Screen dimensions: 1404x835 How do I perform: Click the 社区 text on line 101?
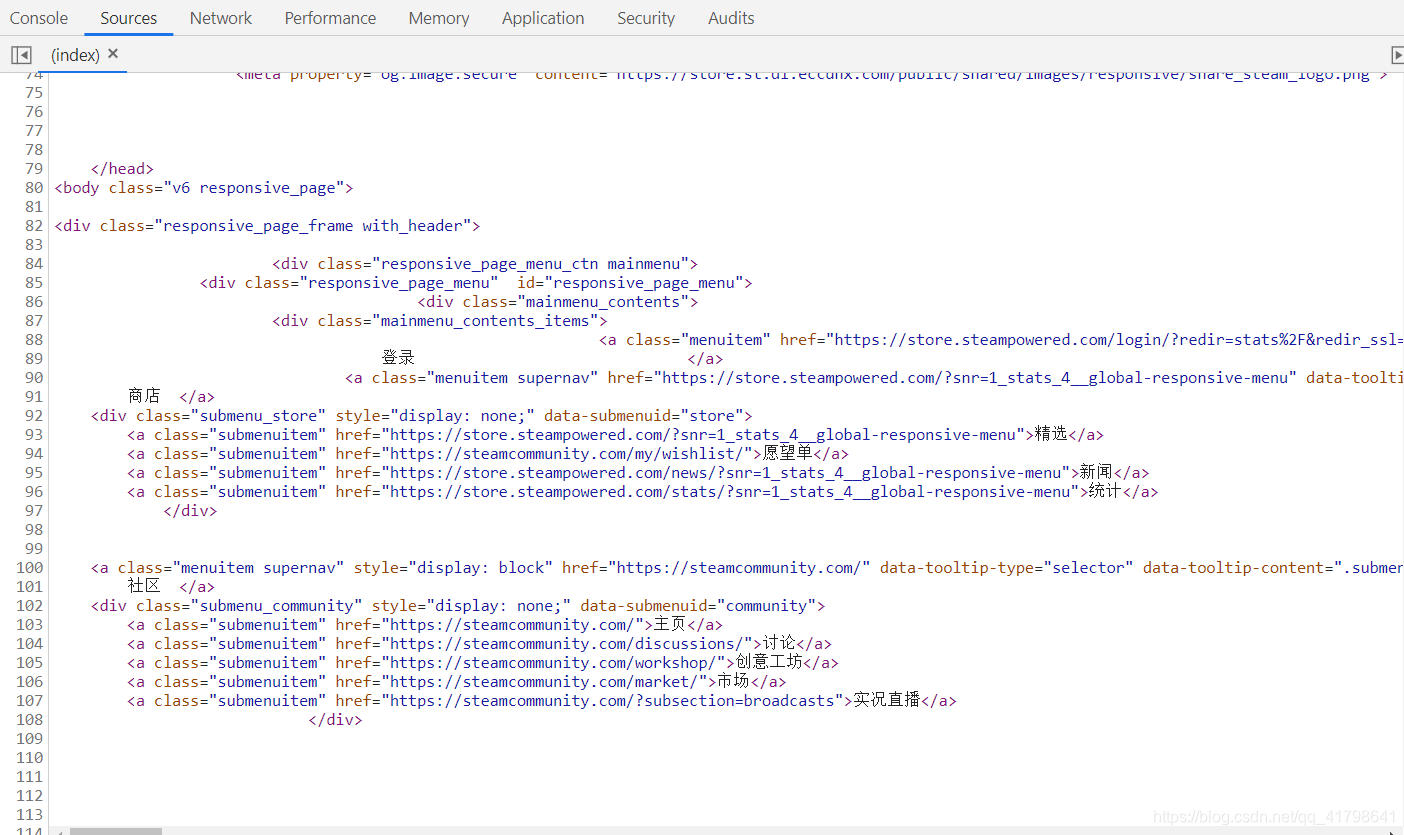pos(144,586)
